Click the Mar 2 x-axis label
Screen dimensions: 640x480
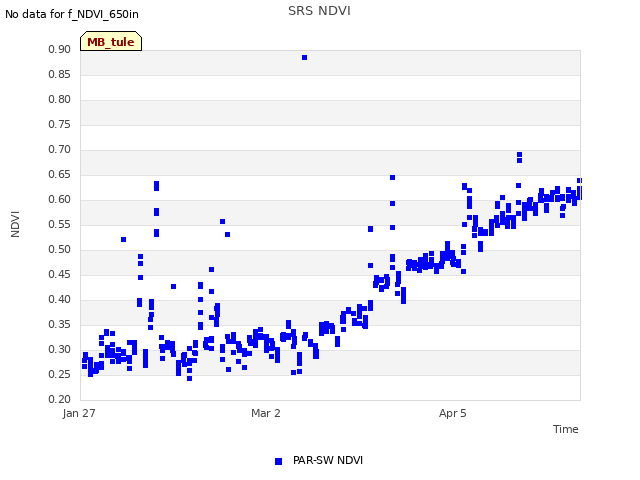pyautogui.click(x=266, y=413)
